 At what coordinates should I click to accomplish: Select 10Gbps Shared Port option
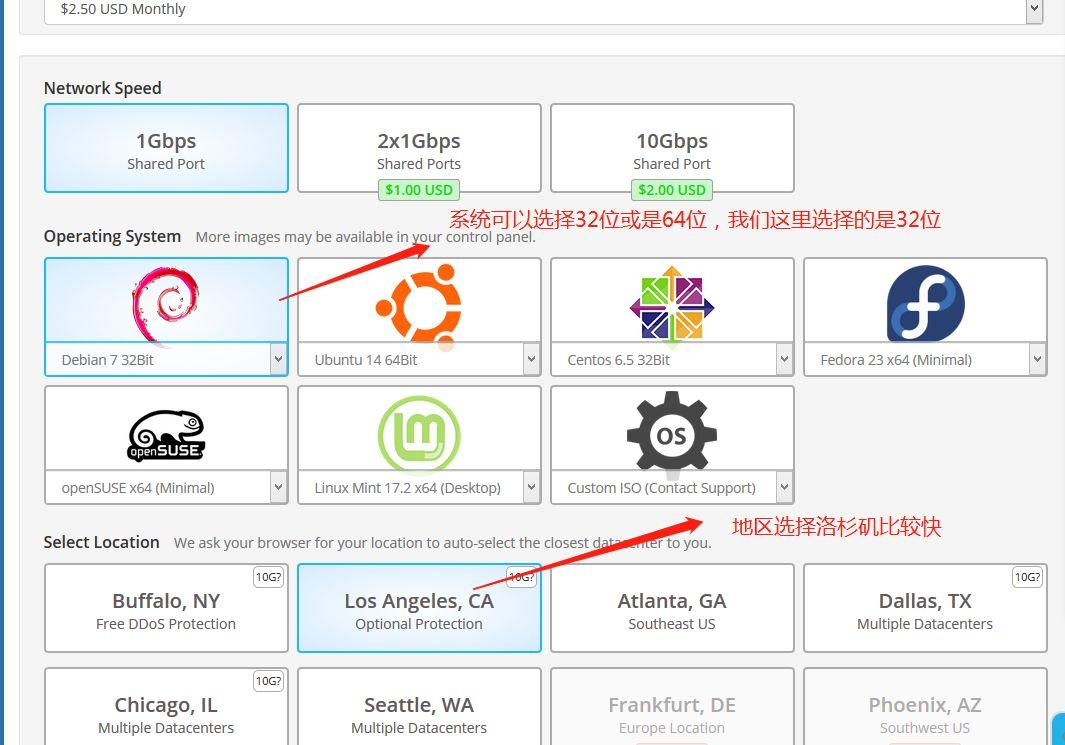click(672, 148)
